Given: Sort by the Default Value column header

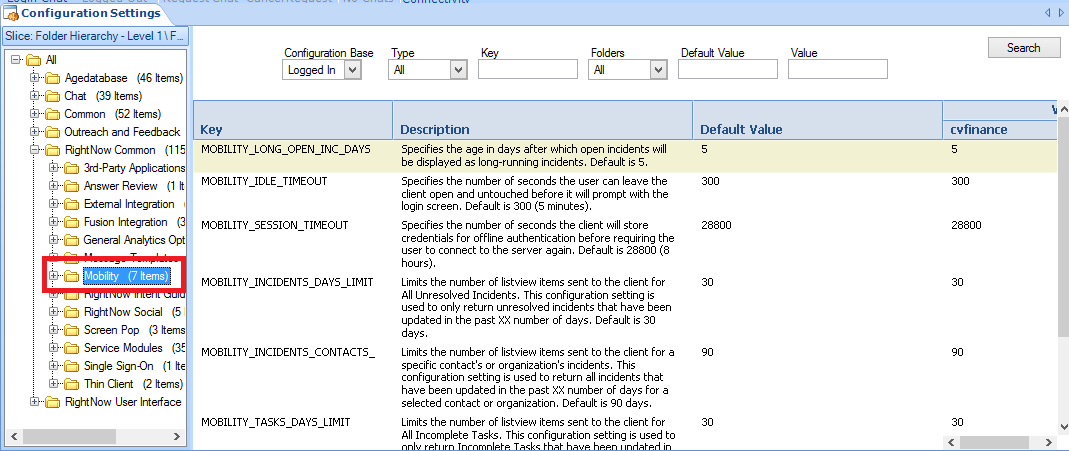Looking at the screenshot, I should [741, 129].
